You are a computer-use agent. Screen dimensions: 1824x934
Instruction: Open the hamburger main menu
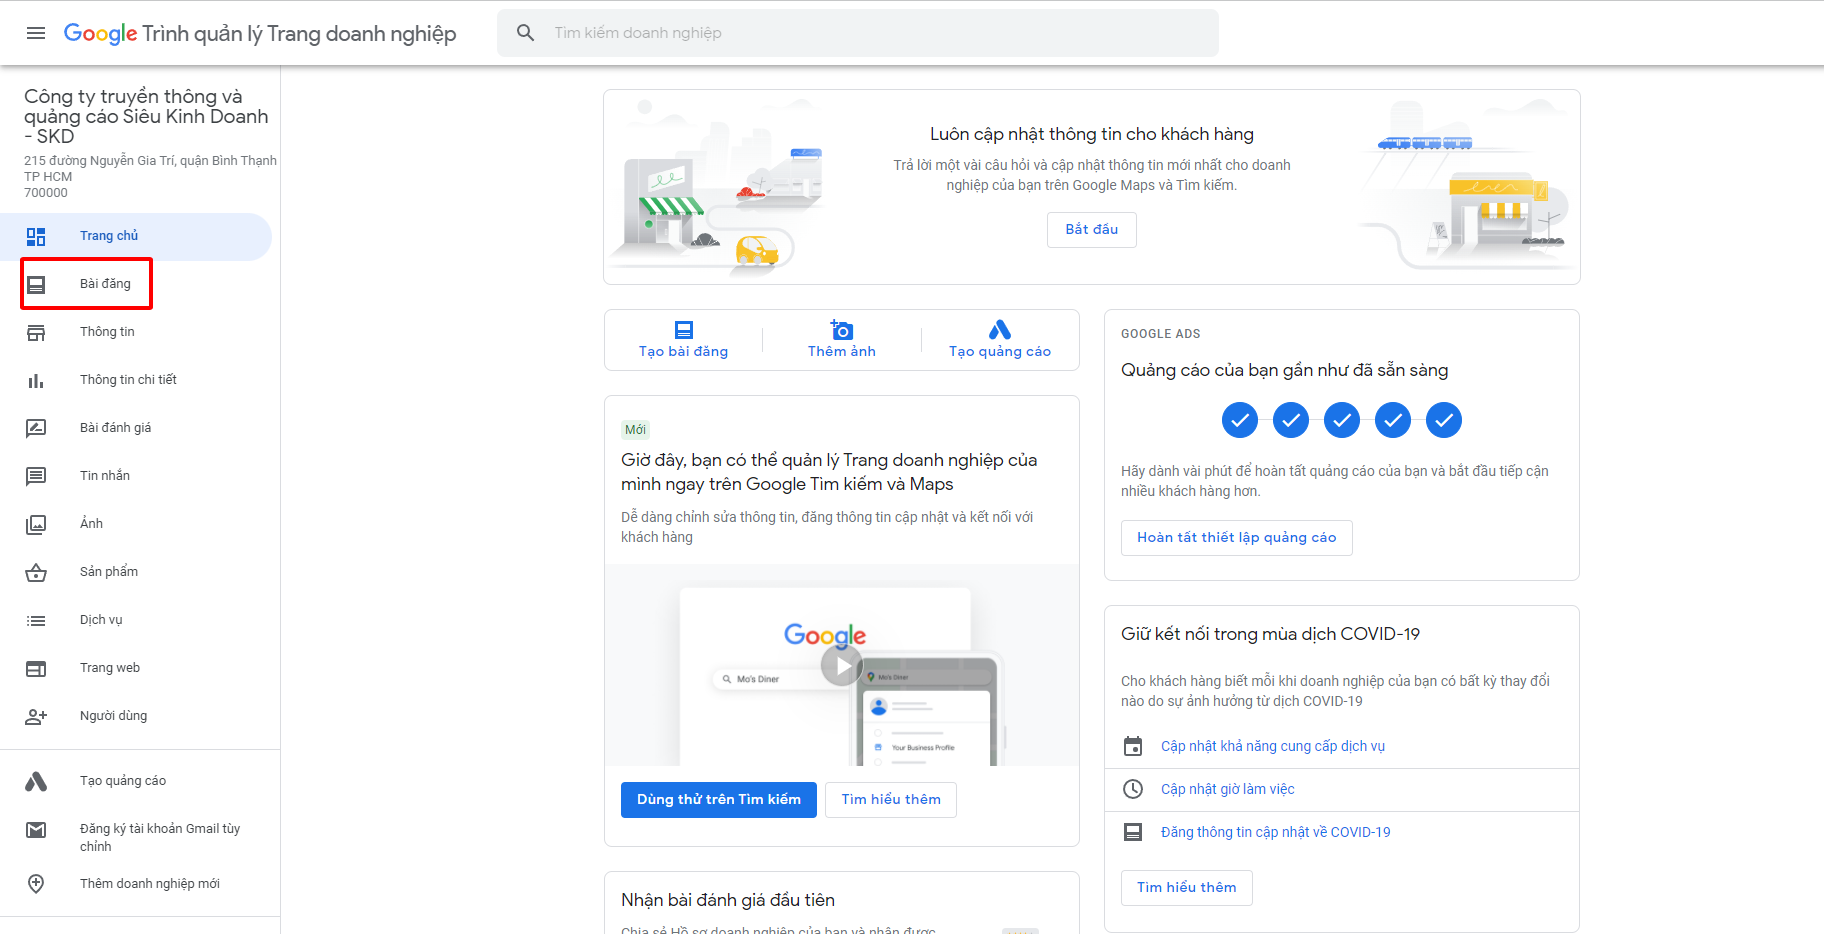36,33
